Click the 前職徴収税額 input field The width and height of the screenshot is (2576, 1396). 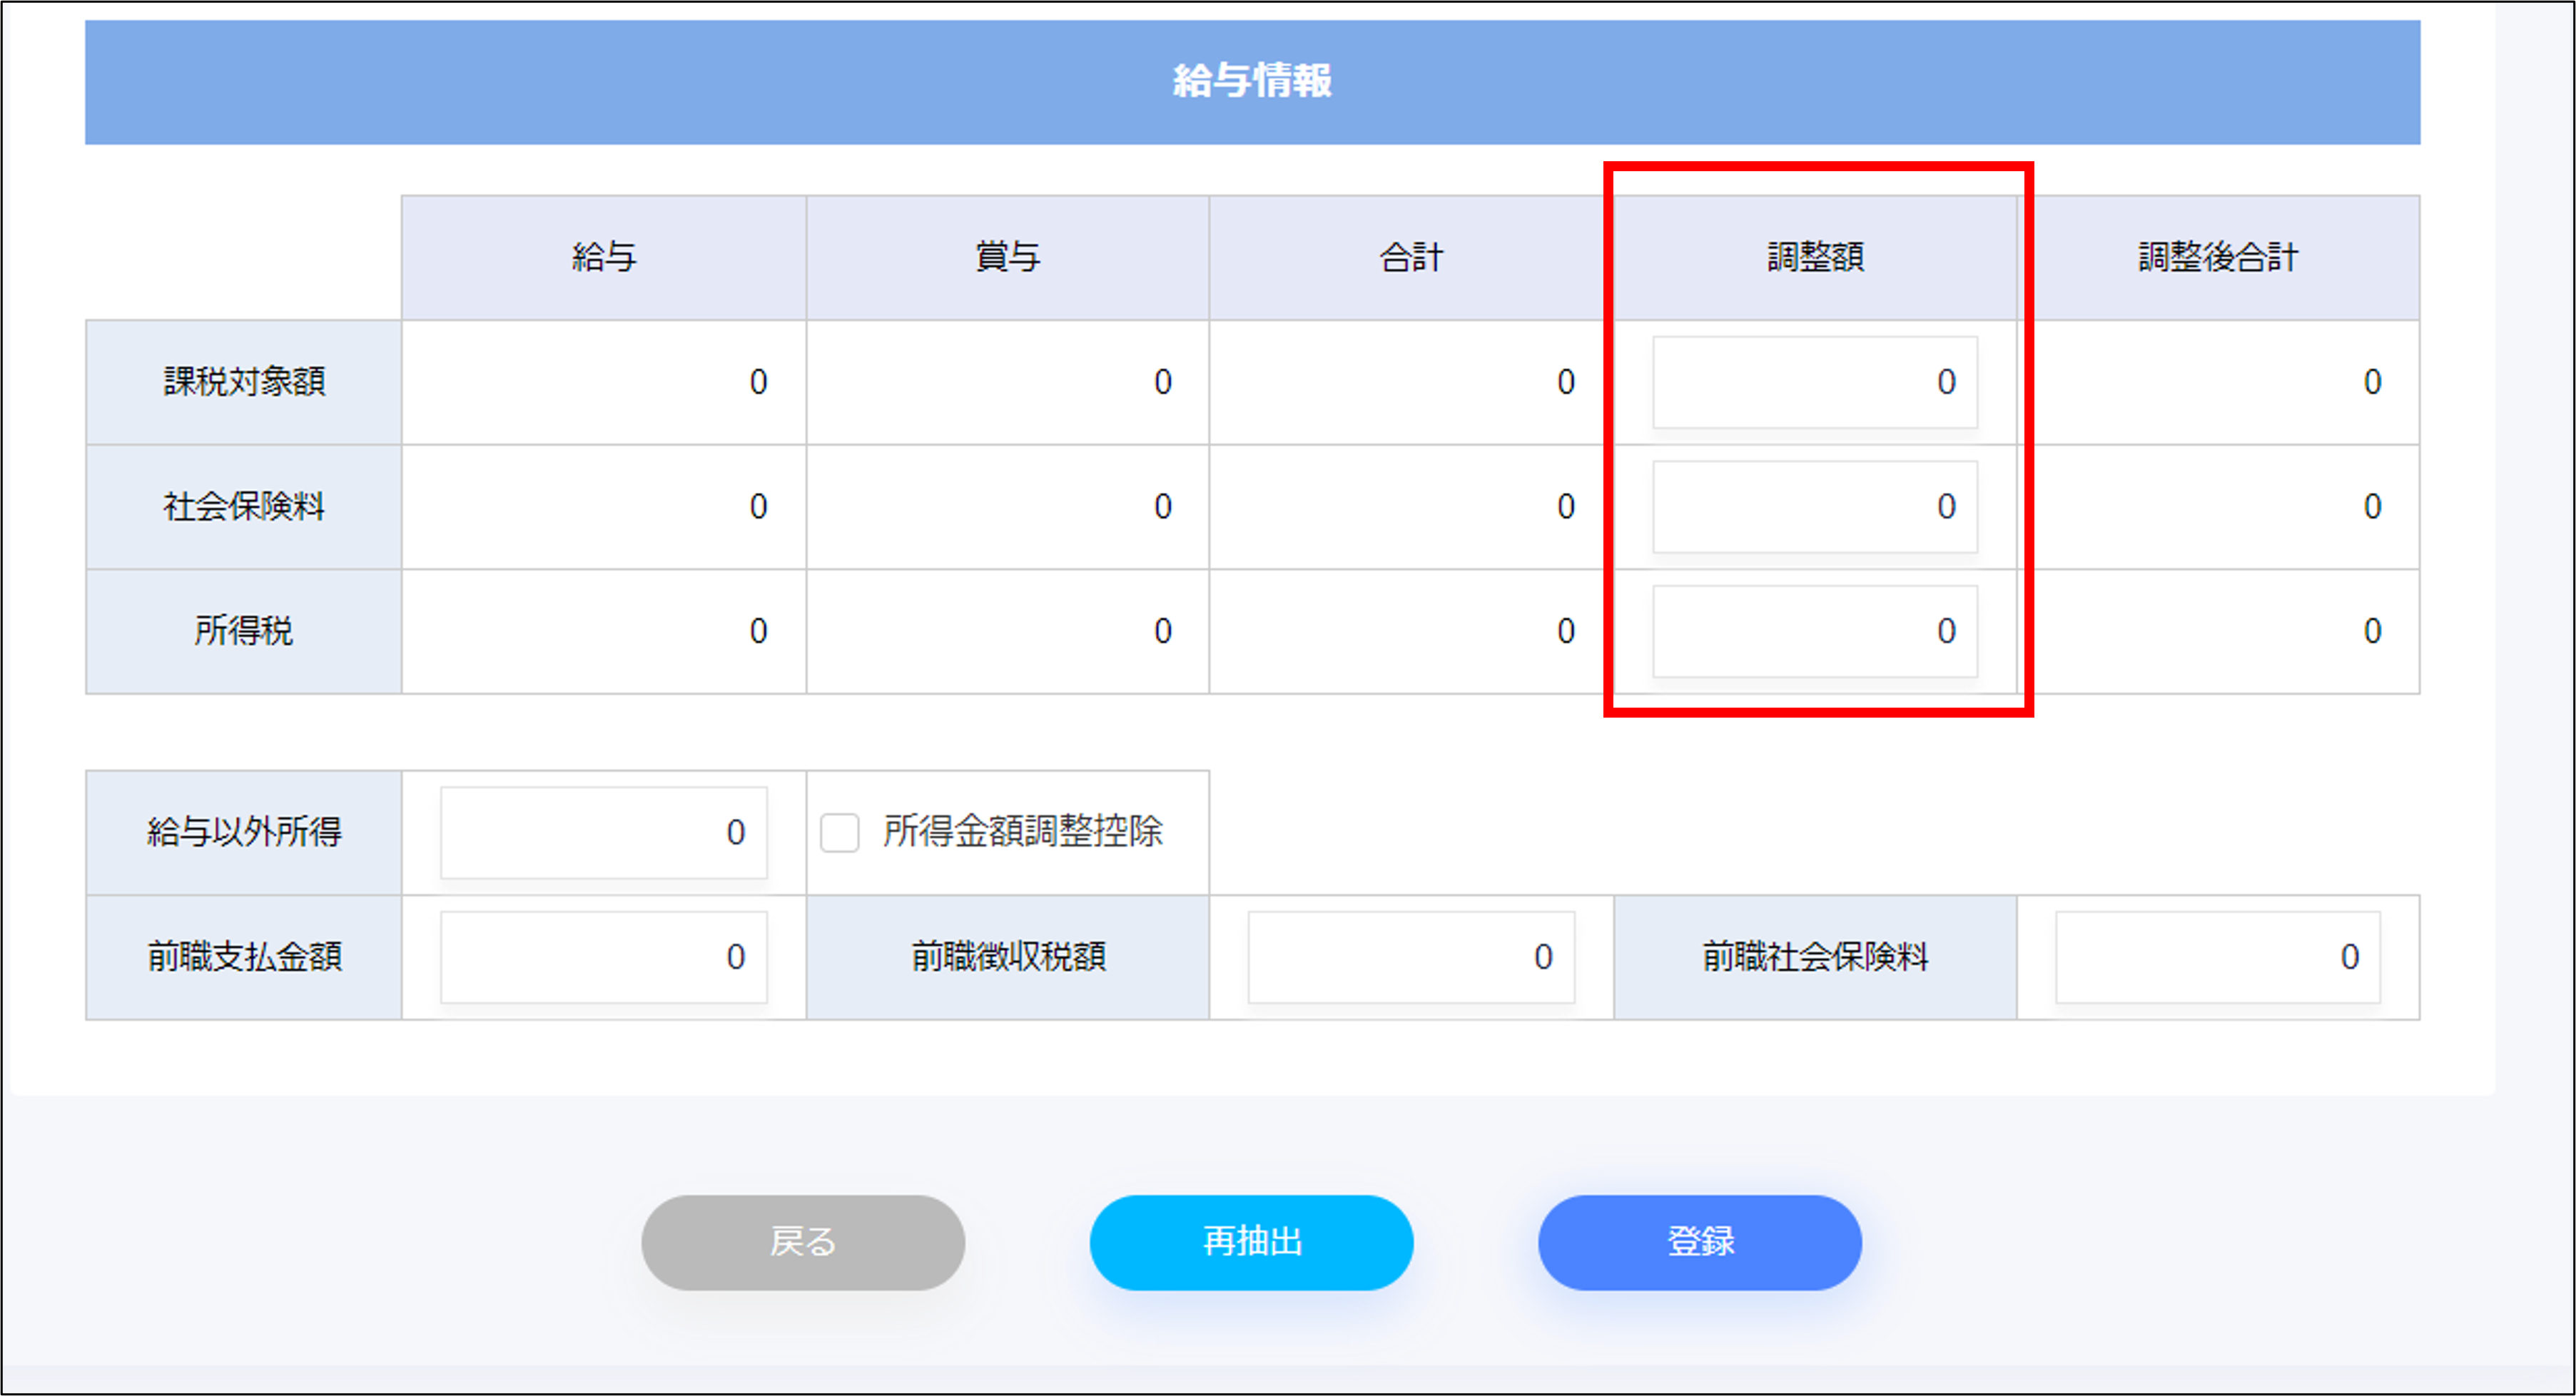pyautogui.click(x=1411, y=957)
